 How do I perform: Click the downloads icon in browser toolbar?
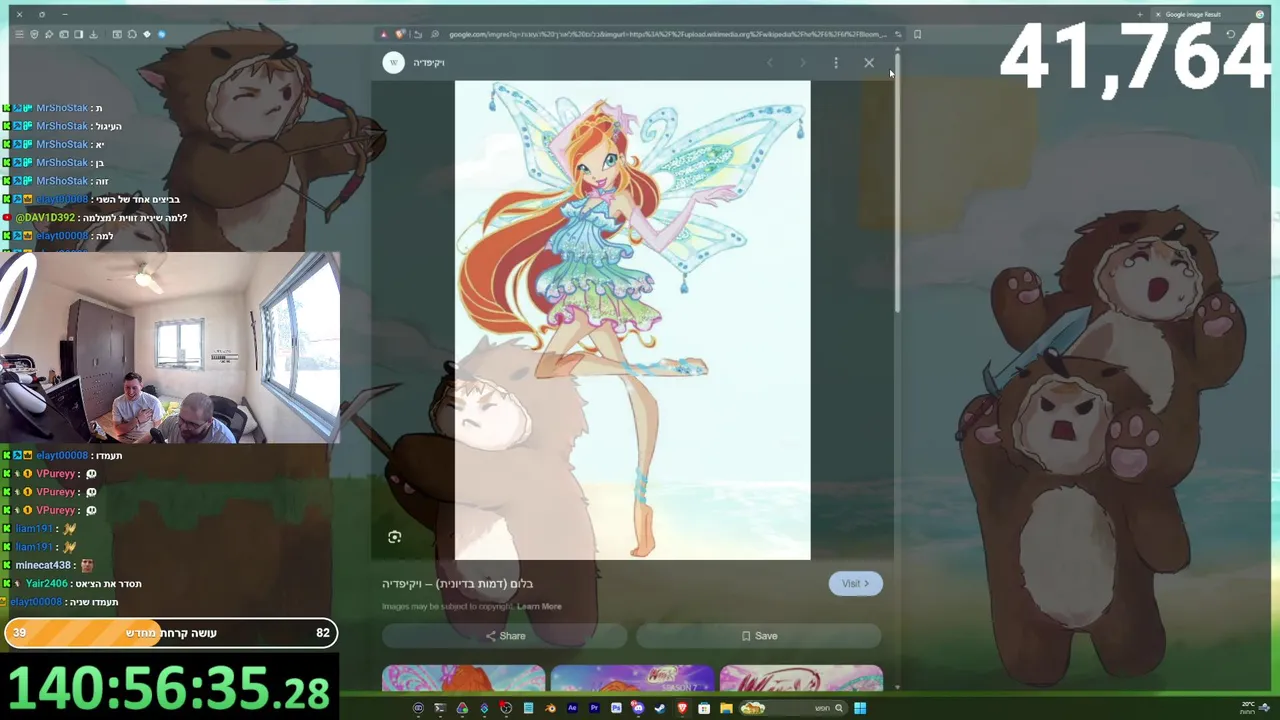tap(93, 34)
